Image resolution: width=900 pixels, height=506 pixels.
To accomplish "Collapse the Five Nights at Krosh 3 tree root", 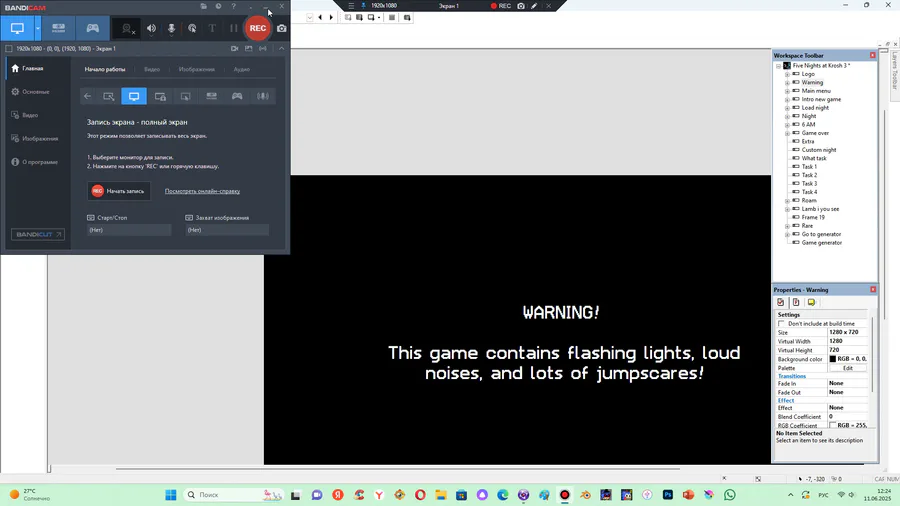I will tap(778, 66).
